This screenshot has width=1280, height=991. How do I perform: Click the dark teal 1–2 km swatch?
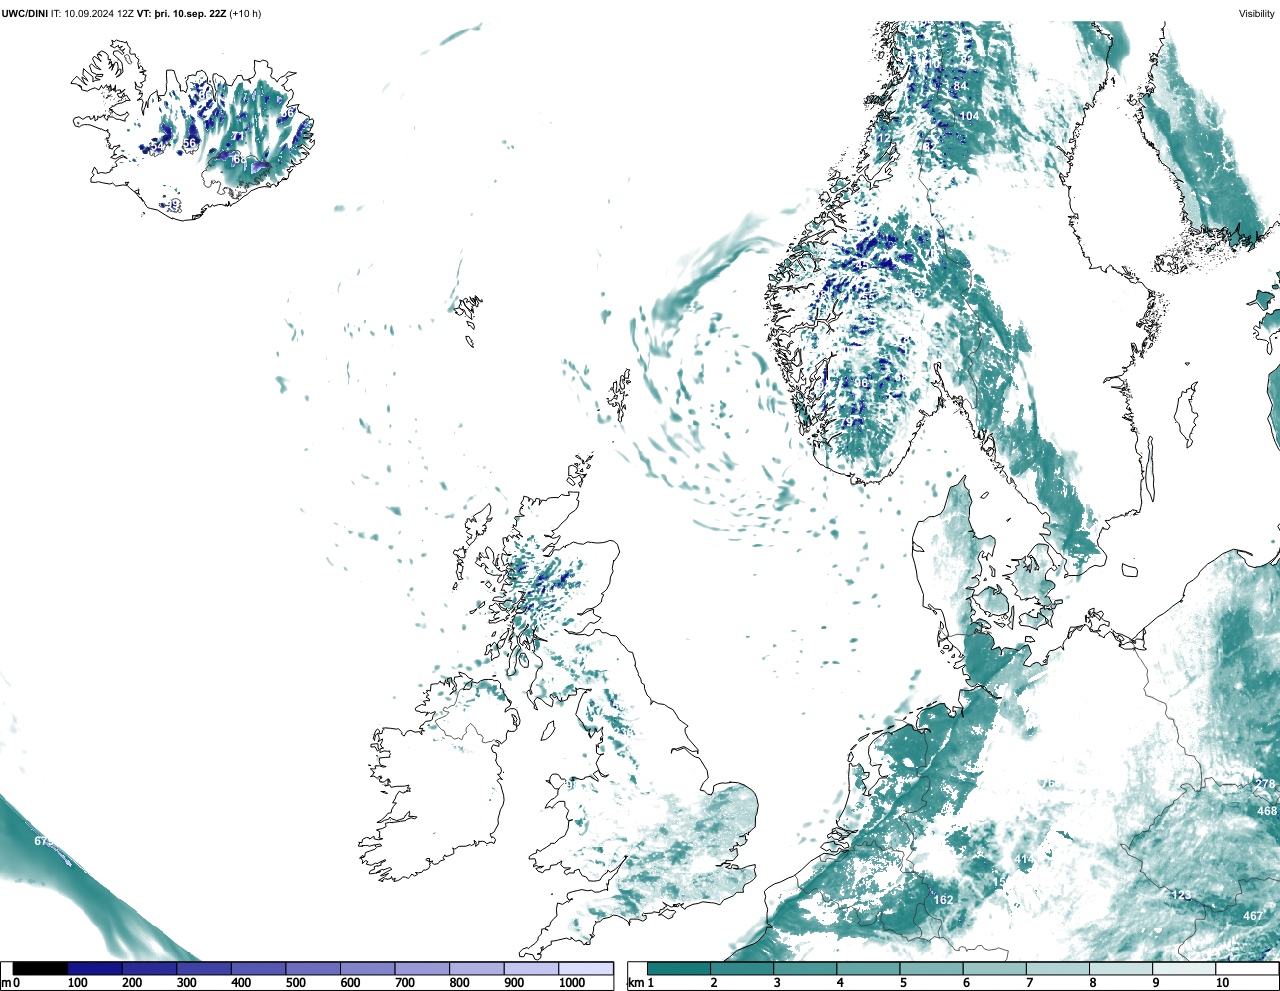[679, 969]
